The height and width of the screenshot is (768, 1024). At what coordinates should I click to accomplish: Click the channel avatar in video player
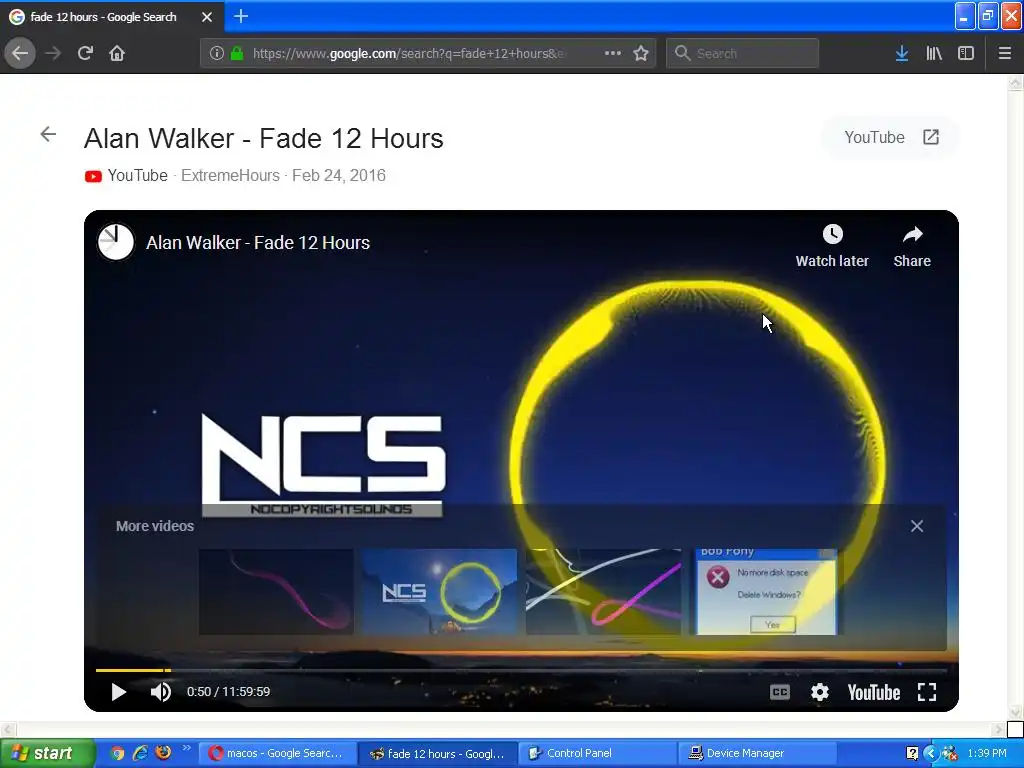[x=116, y=242]
